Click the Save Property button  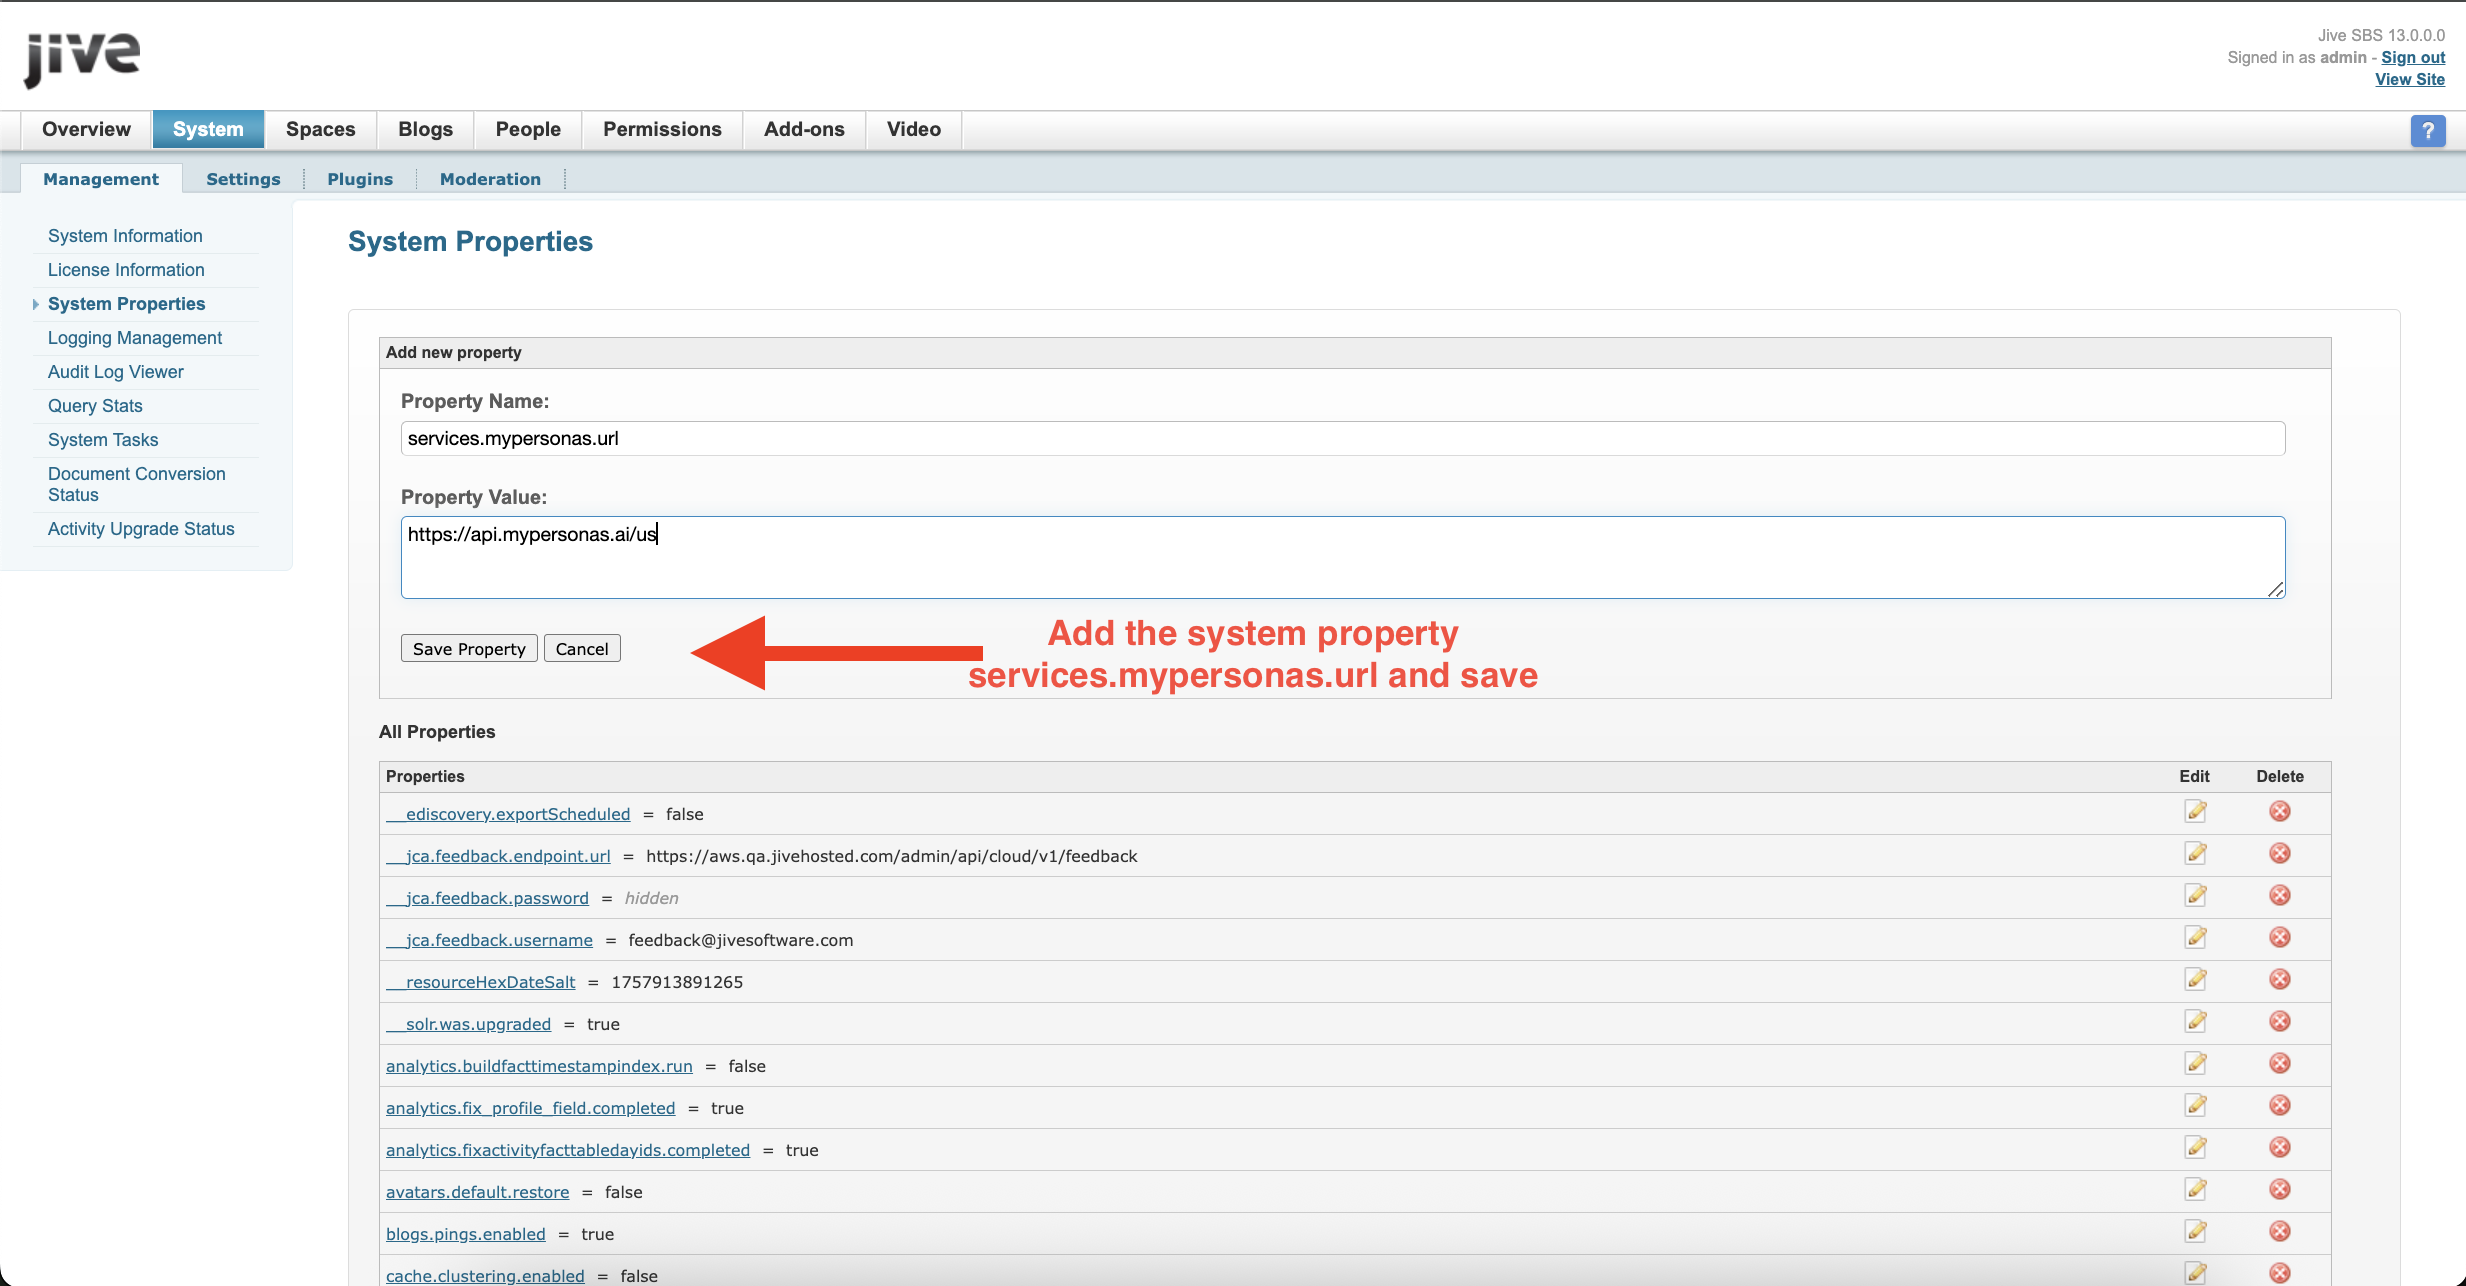469,649
